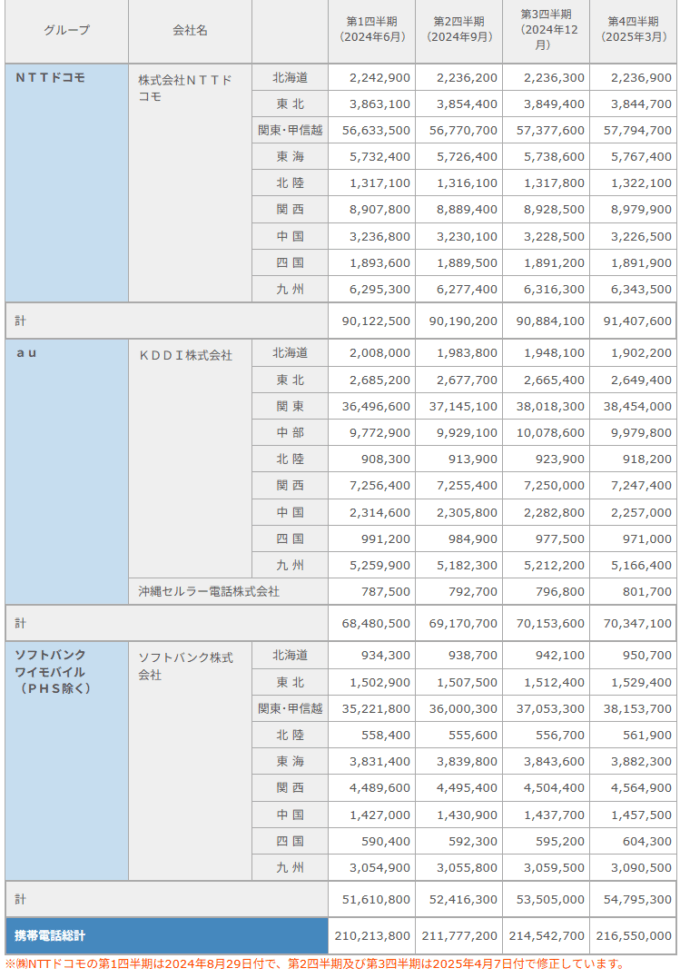Select the value 56,633,500

pyautogui.click(x=376, y=130)
